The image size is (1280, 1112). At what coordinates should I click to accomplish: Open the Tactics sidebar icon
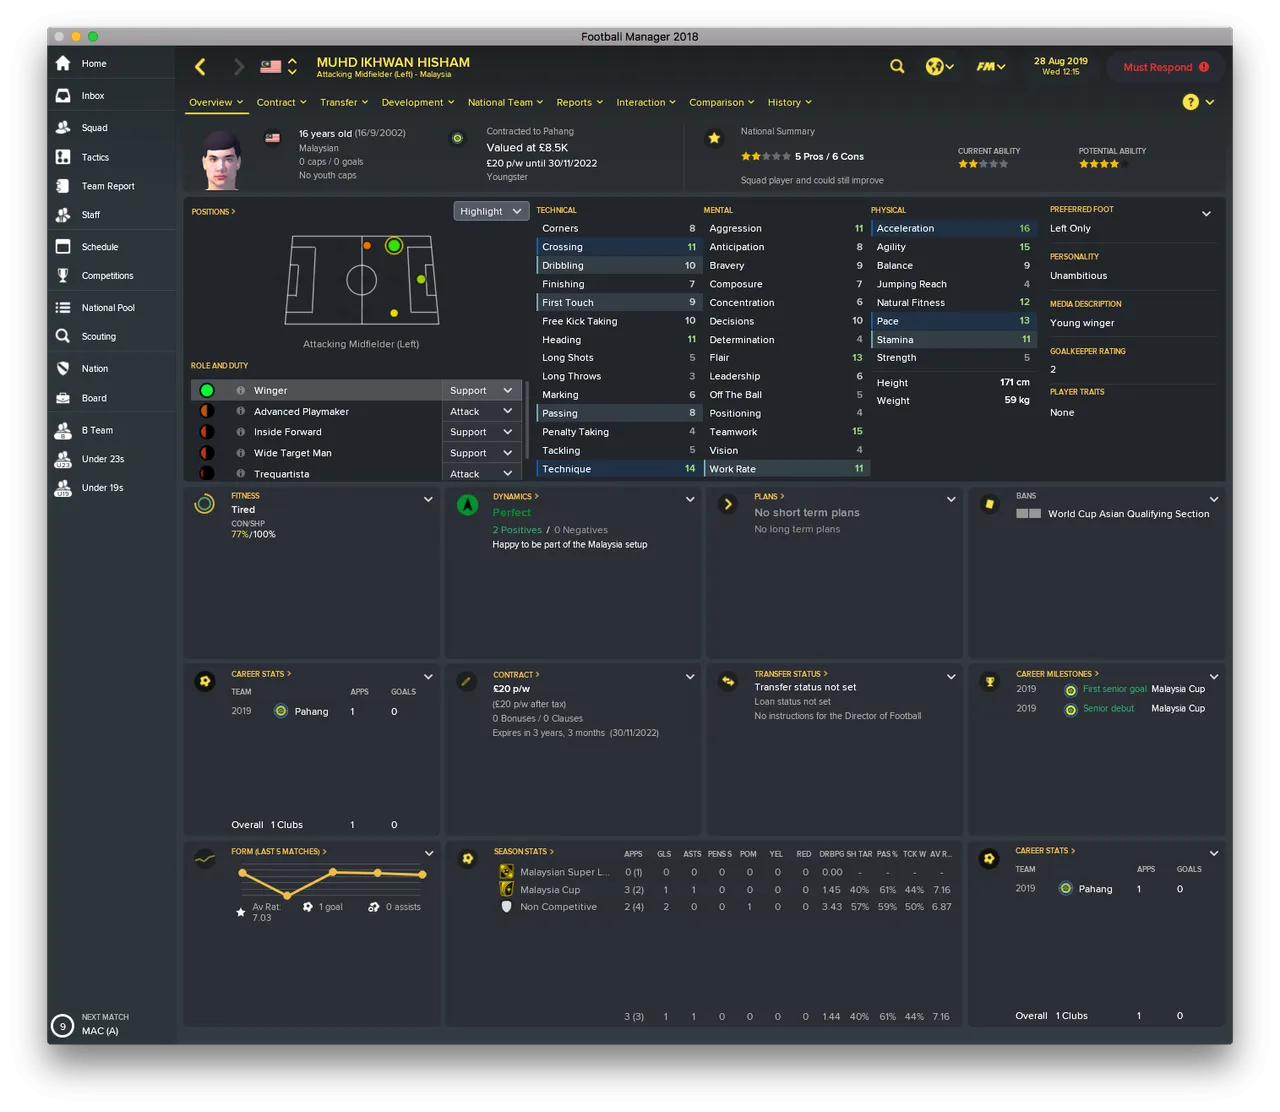pos(63,157)
